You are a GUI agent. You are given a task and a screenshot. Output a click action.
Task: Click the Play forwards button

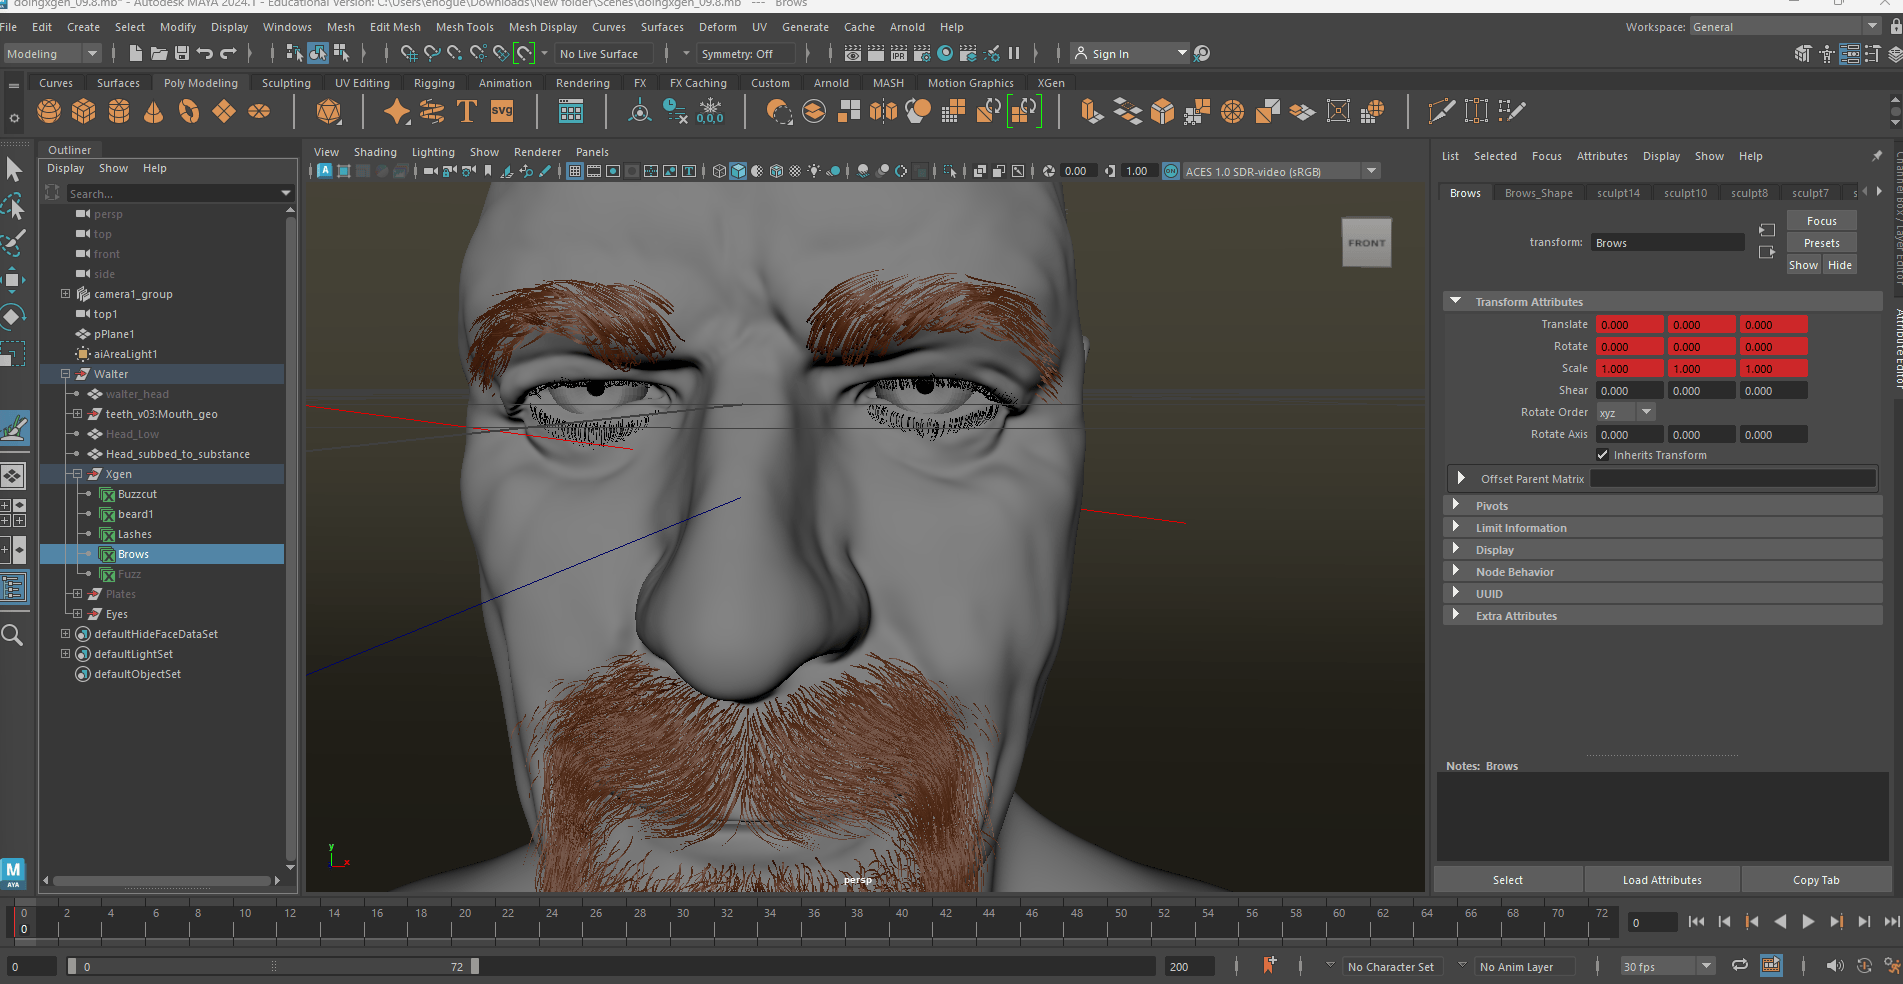[1808, 922]
